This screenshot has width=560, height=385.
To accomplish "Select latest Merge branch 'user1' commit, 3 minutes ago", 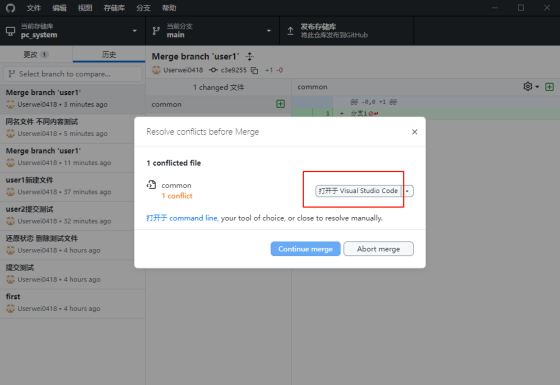I will pos(72,98).
